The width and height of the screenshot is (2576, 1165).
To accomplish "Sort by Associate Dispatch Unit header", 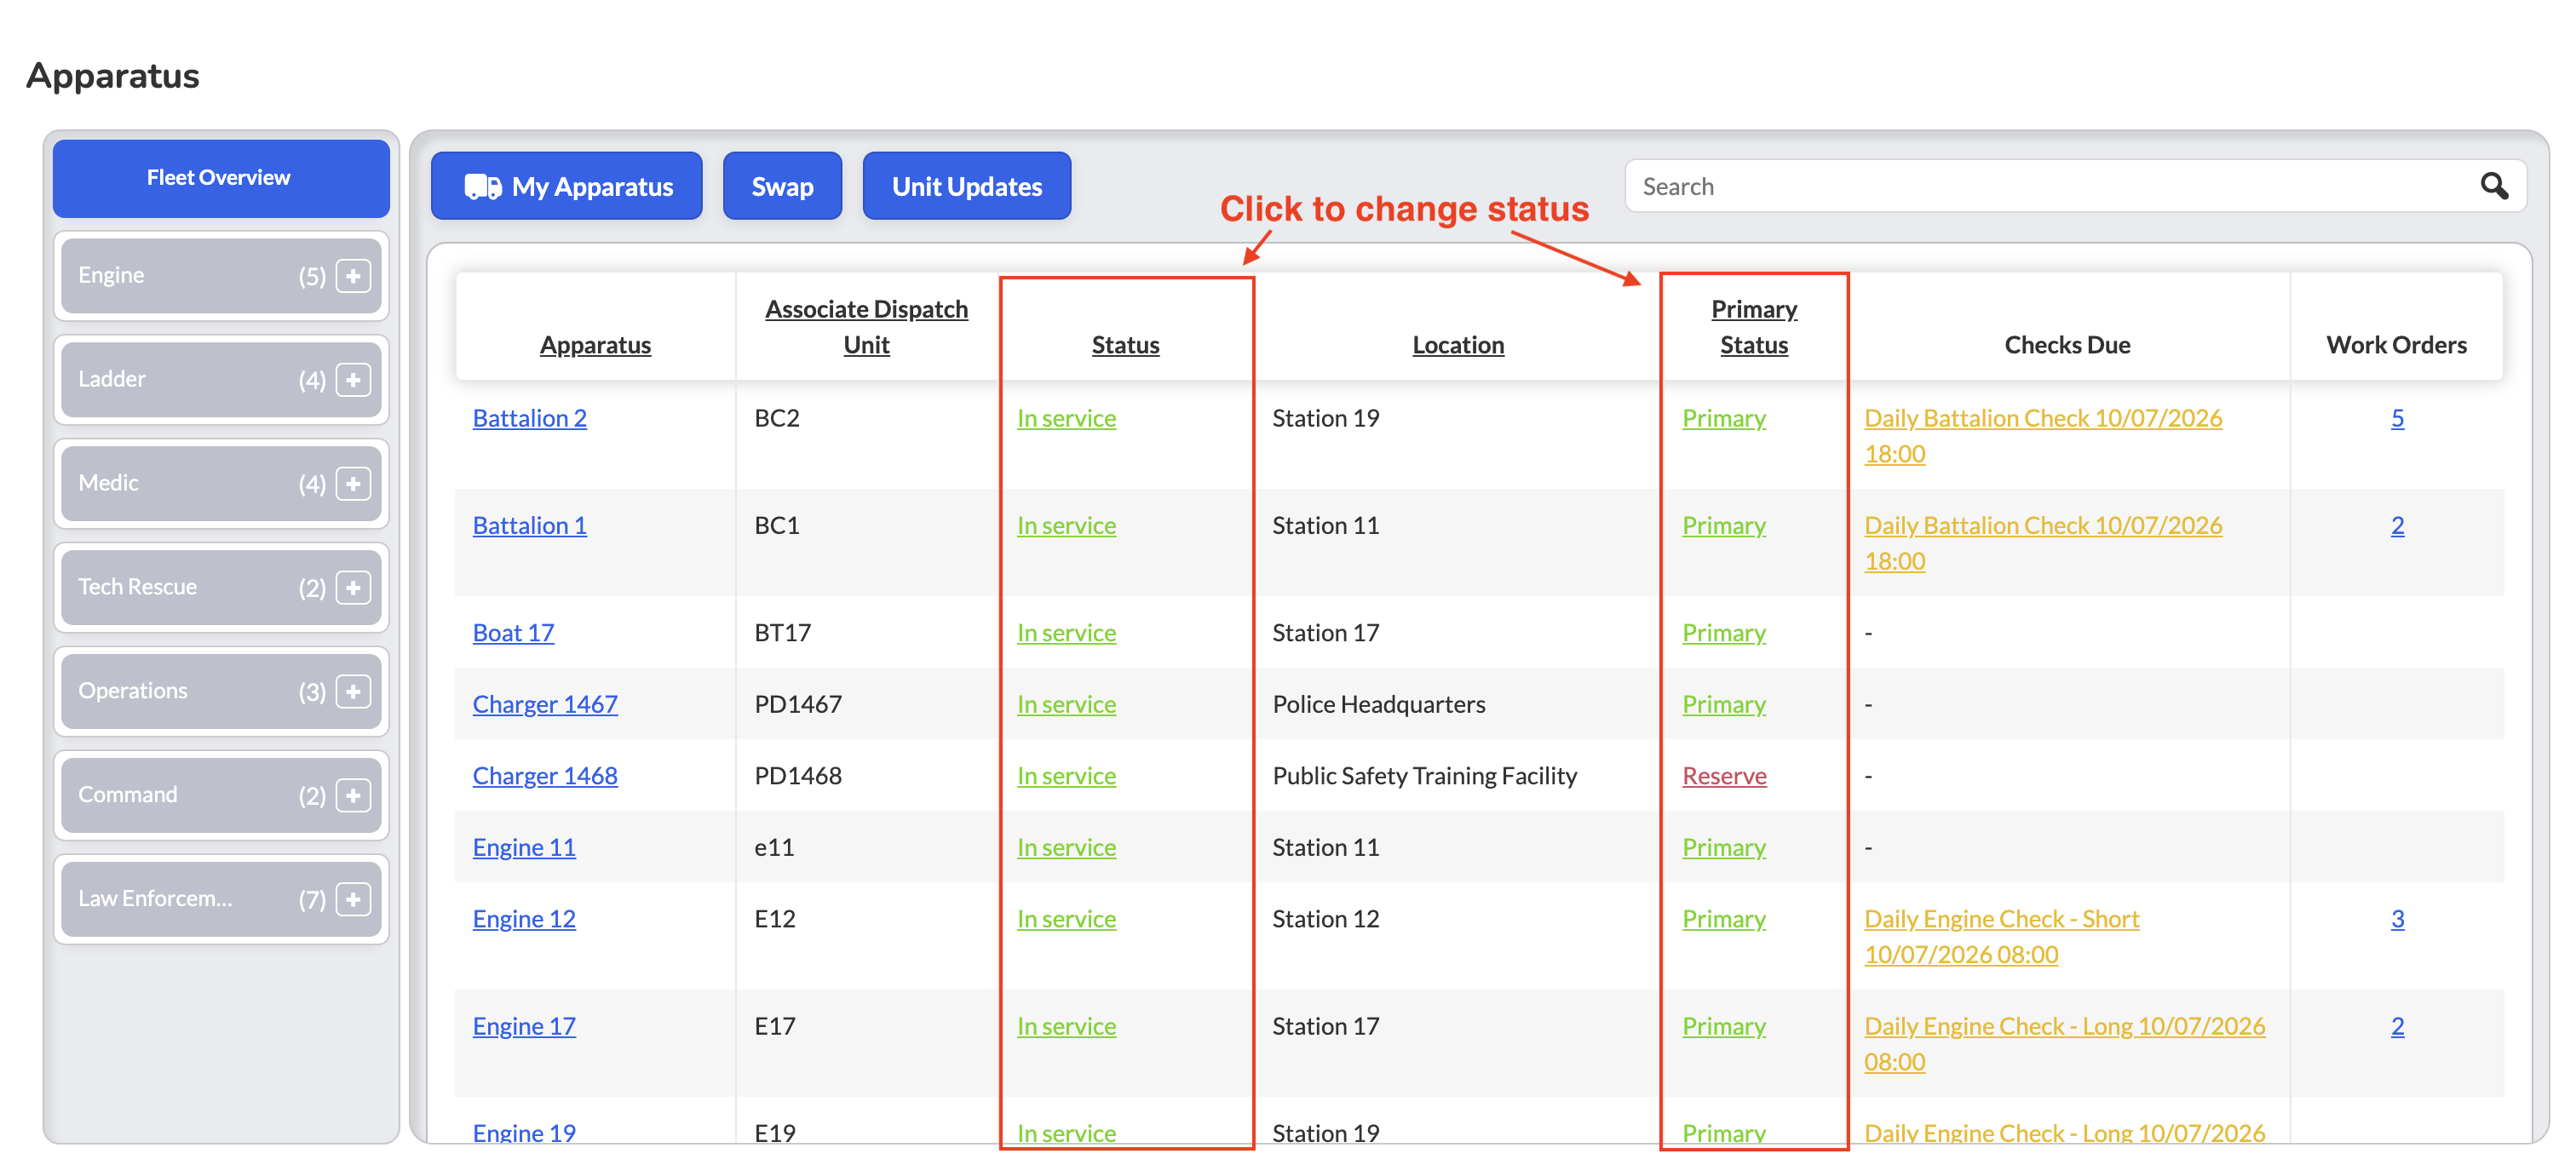I will point(866,327).
